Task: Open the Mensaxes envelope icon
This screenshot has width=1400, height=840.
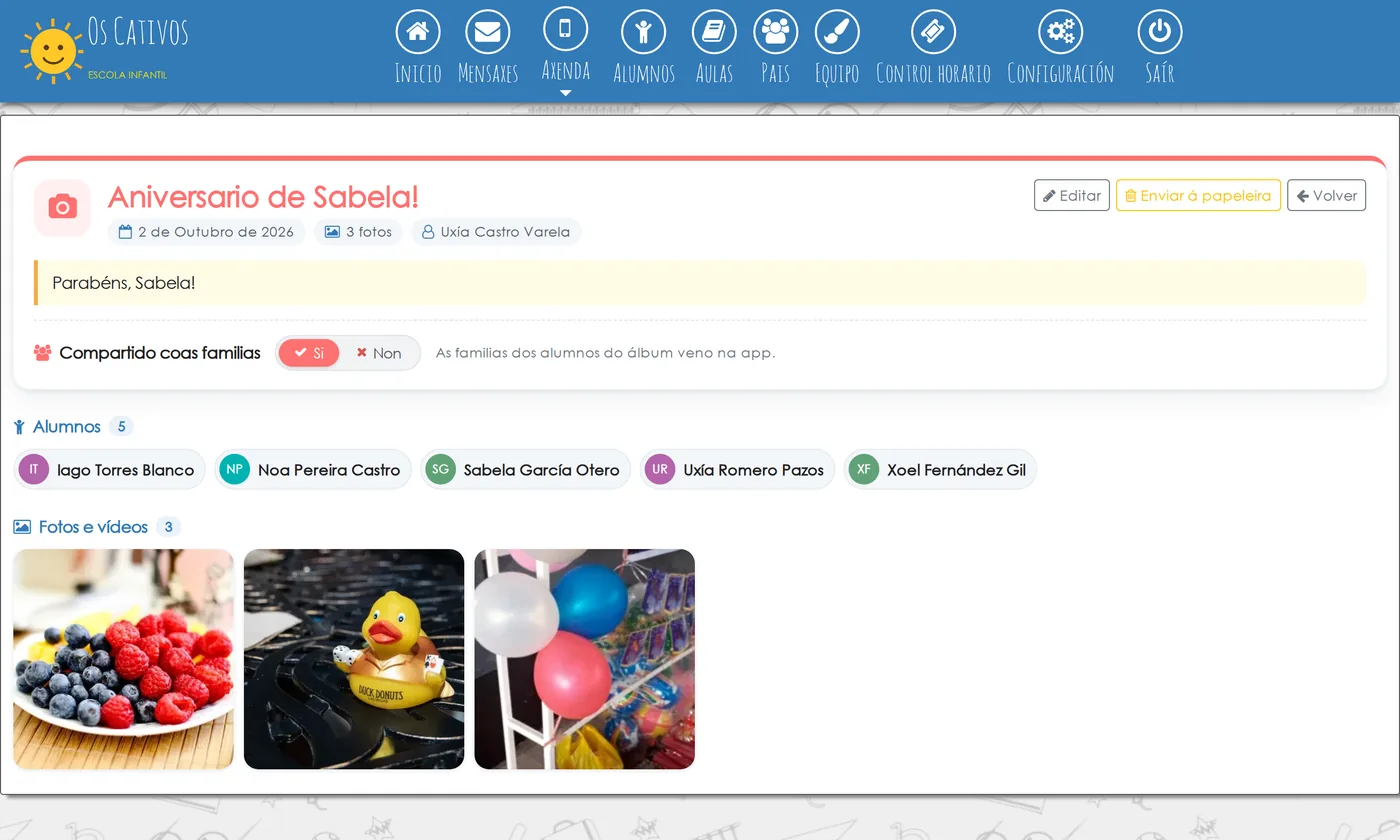Action: 488,32
